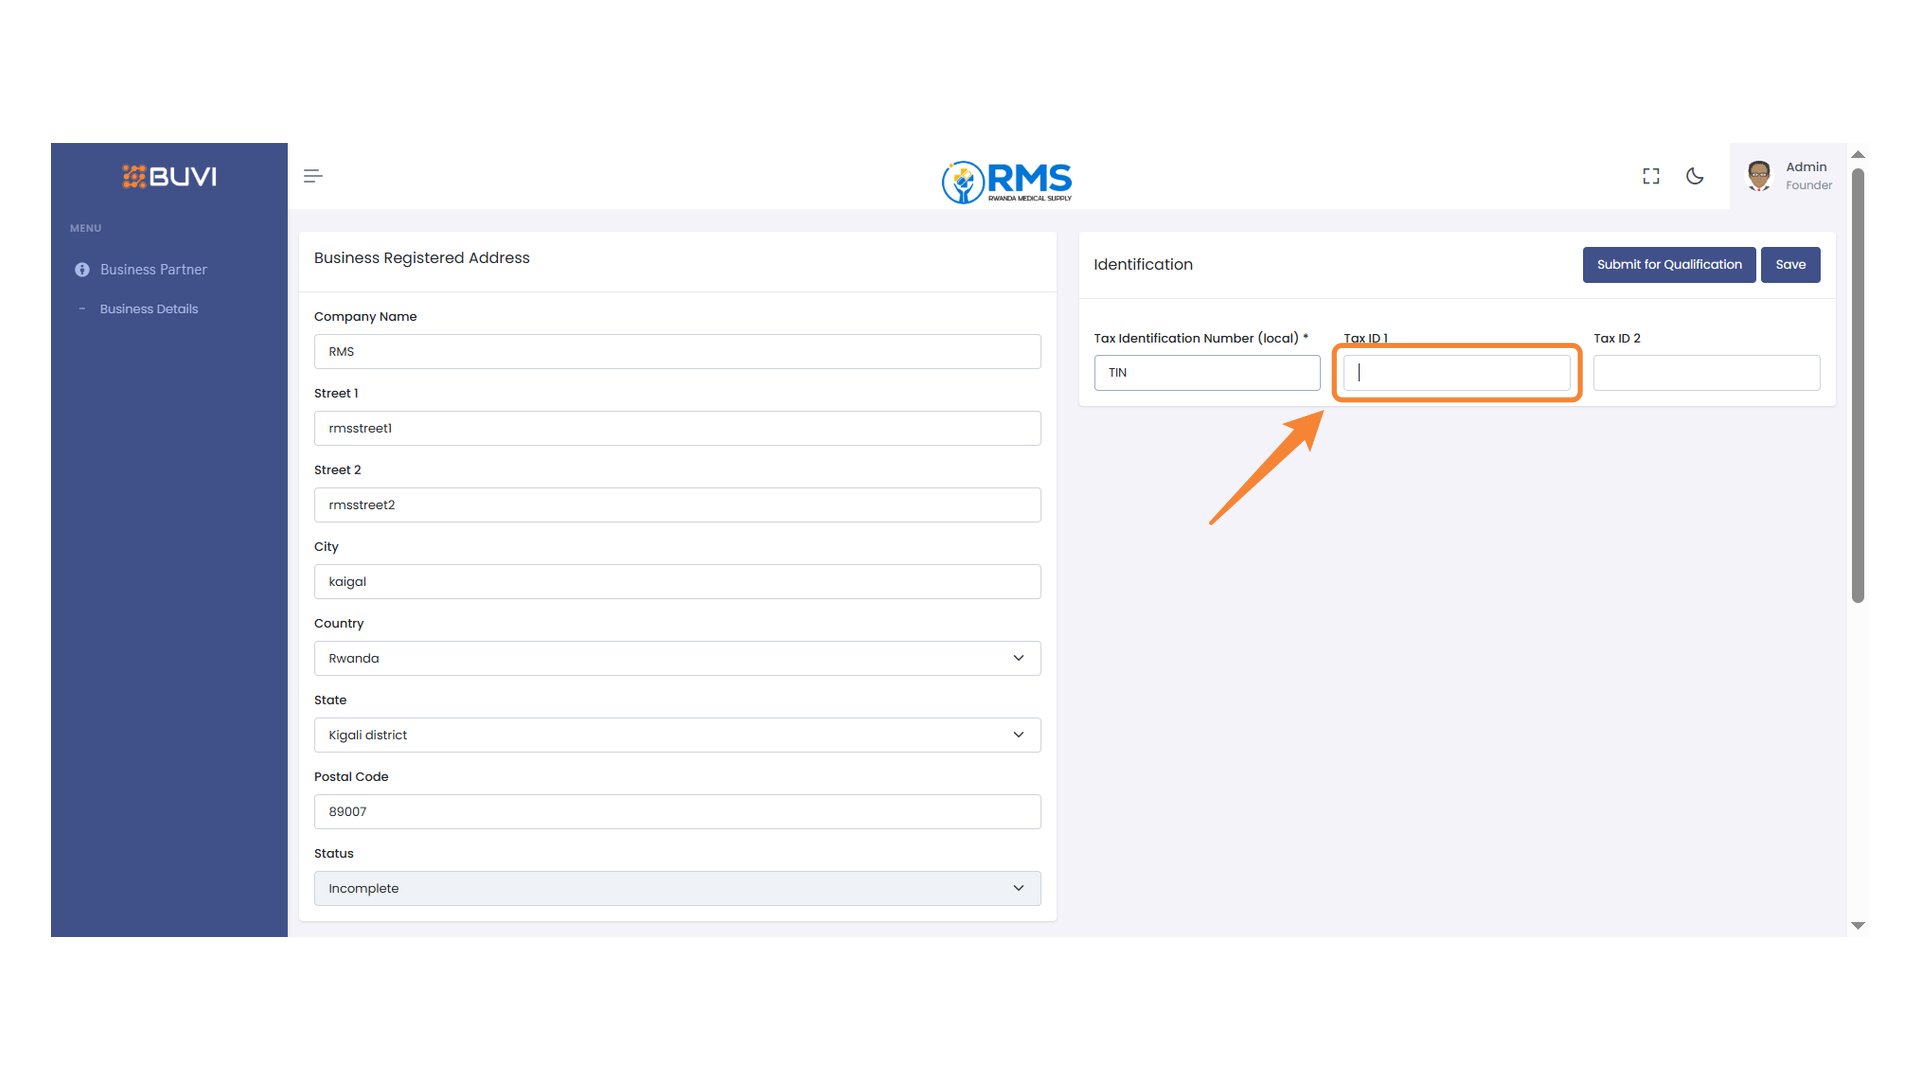Select Business Partner in the sidebar menu
This screenshot has width=1920, height=1080.
click(153, 269)
